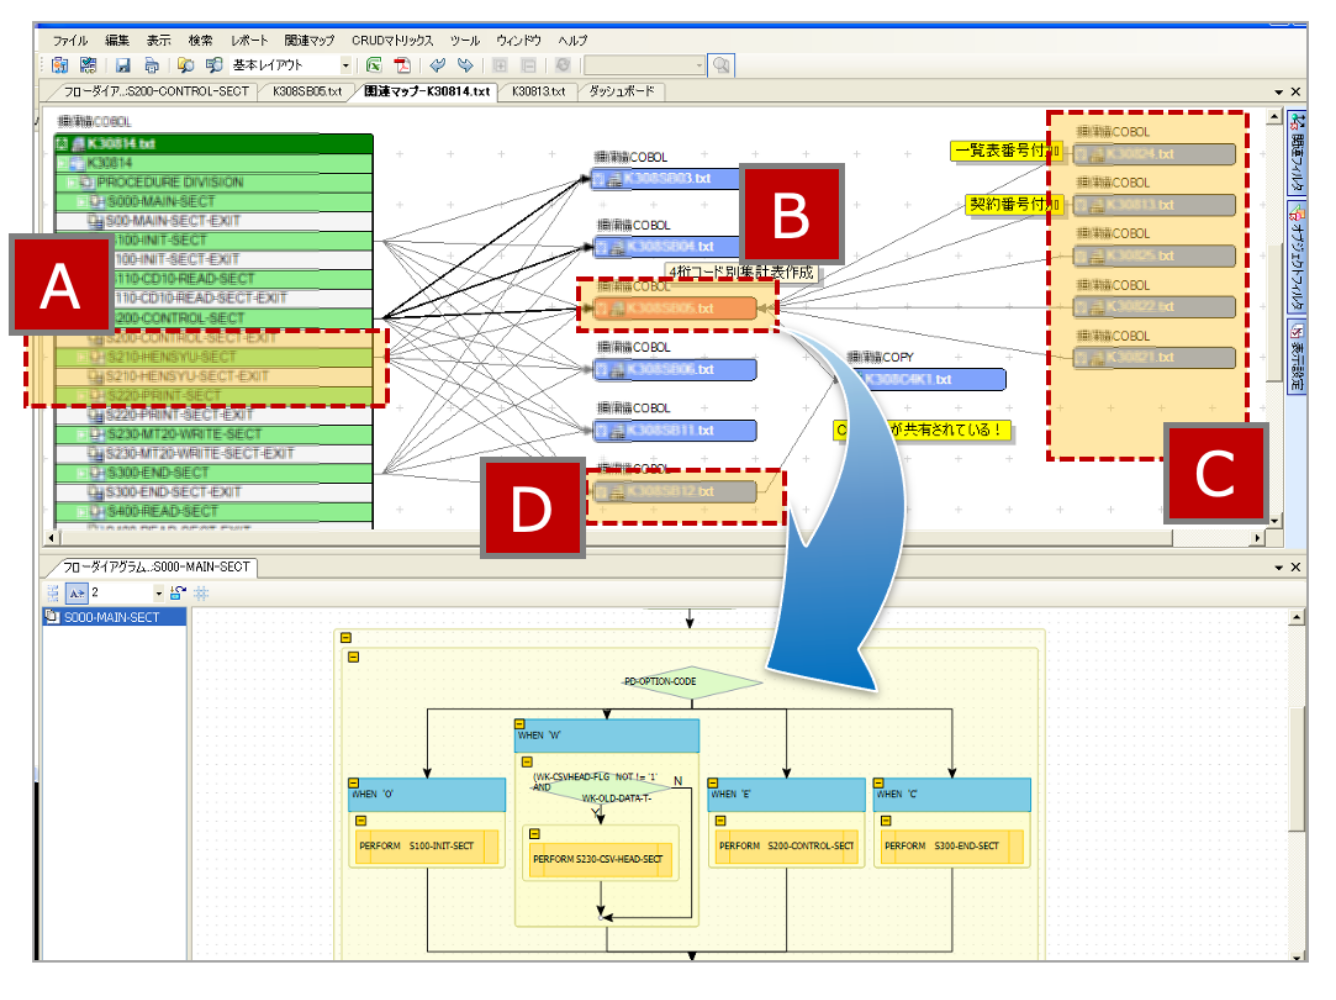
Task: Click the collapse-all minus toolbar icon
Action: [528, 65]
